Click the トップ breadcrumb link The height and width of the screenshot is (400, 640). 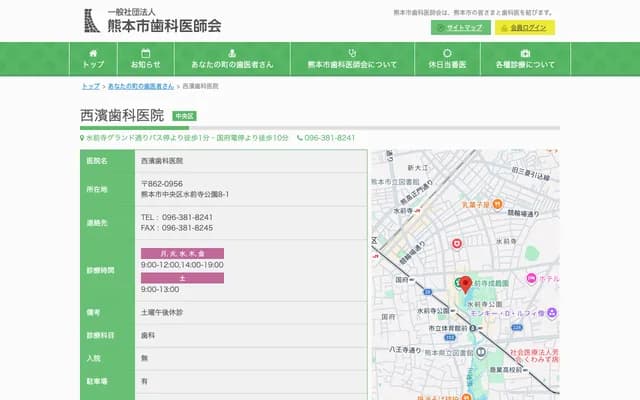(x=90, y=87)
